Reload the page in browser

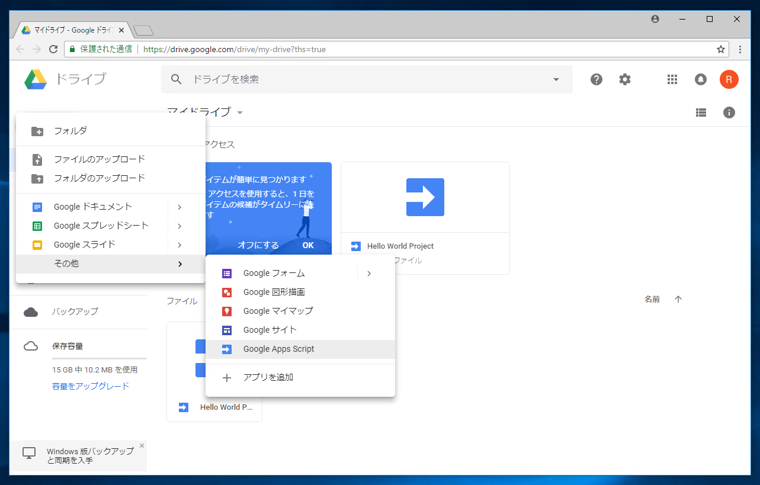53,49
